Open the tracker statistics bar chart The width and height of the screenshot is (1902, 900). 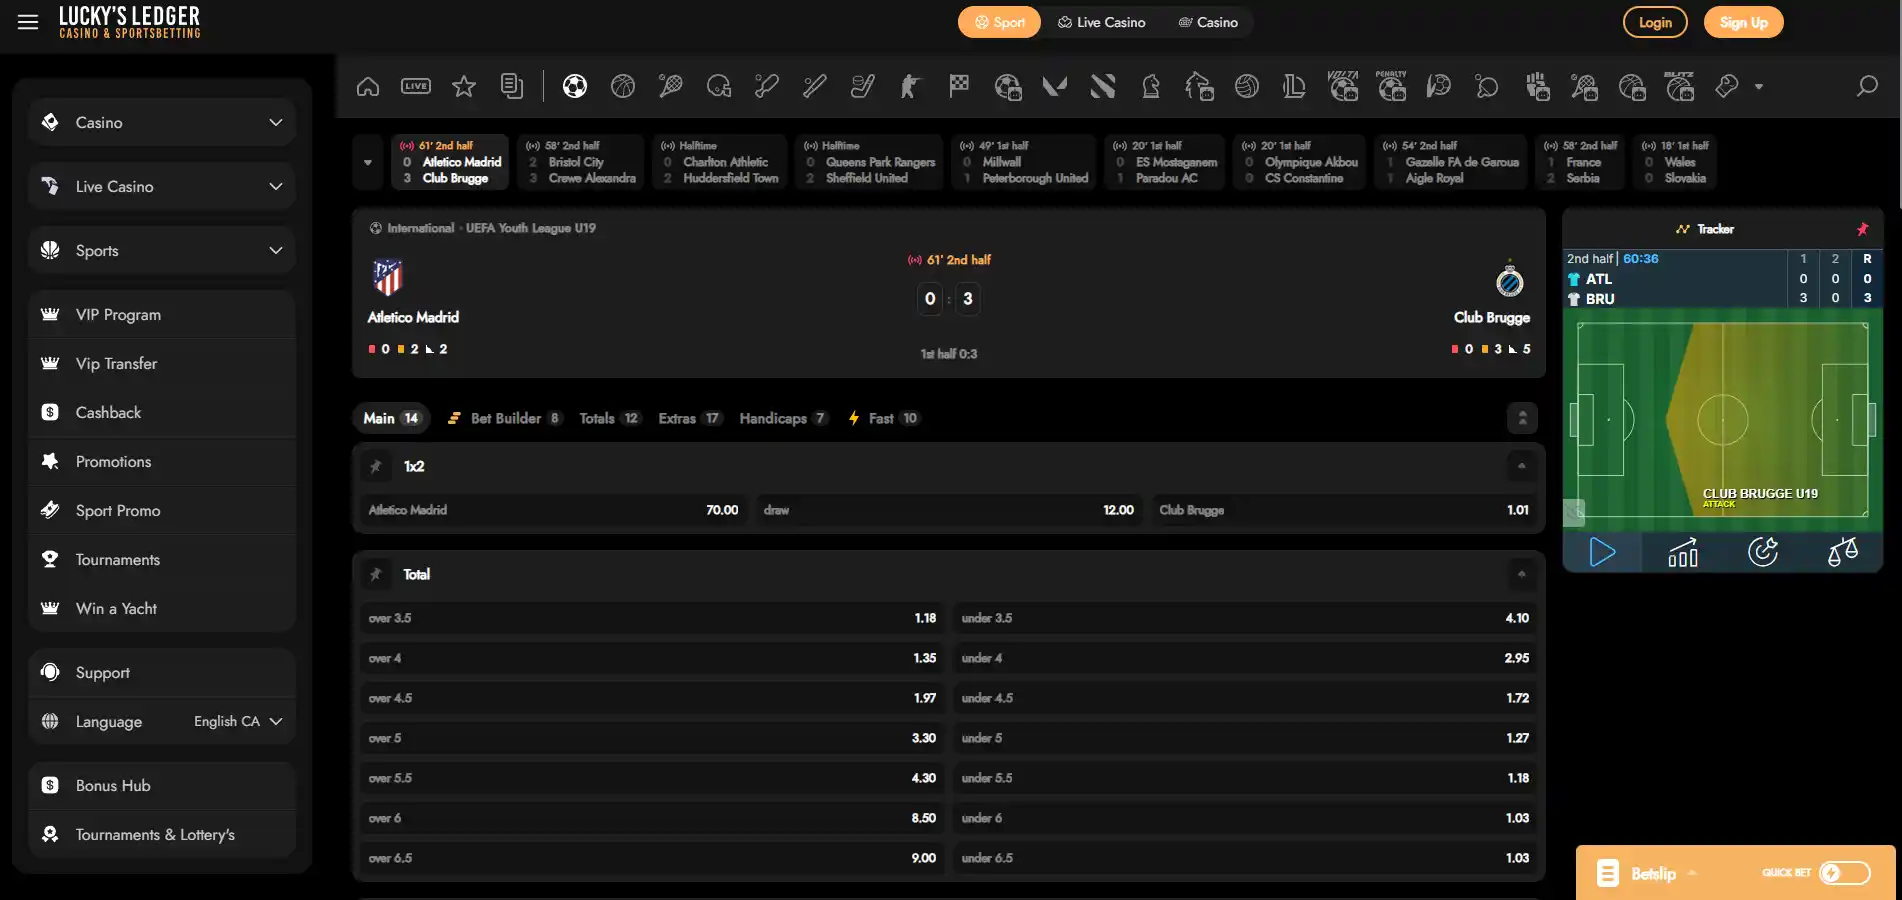click(1683, 552)
